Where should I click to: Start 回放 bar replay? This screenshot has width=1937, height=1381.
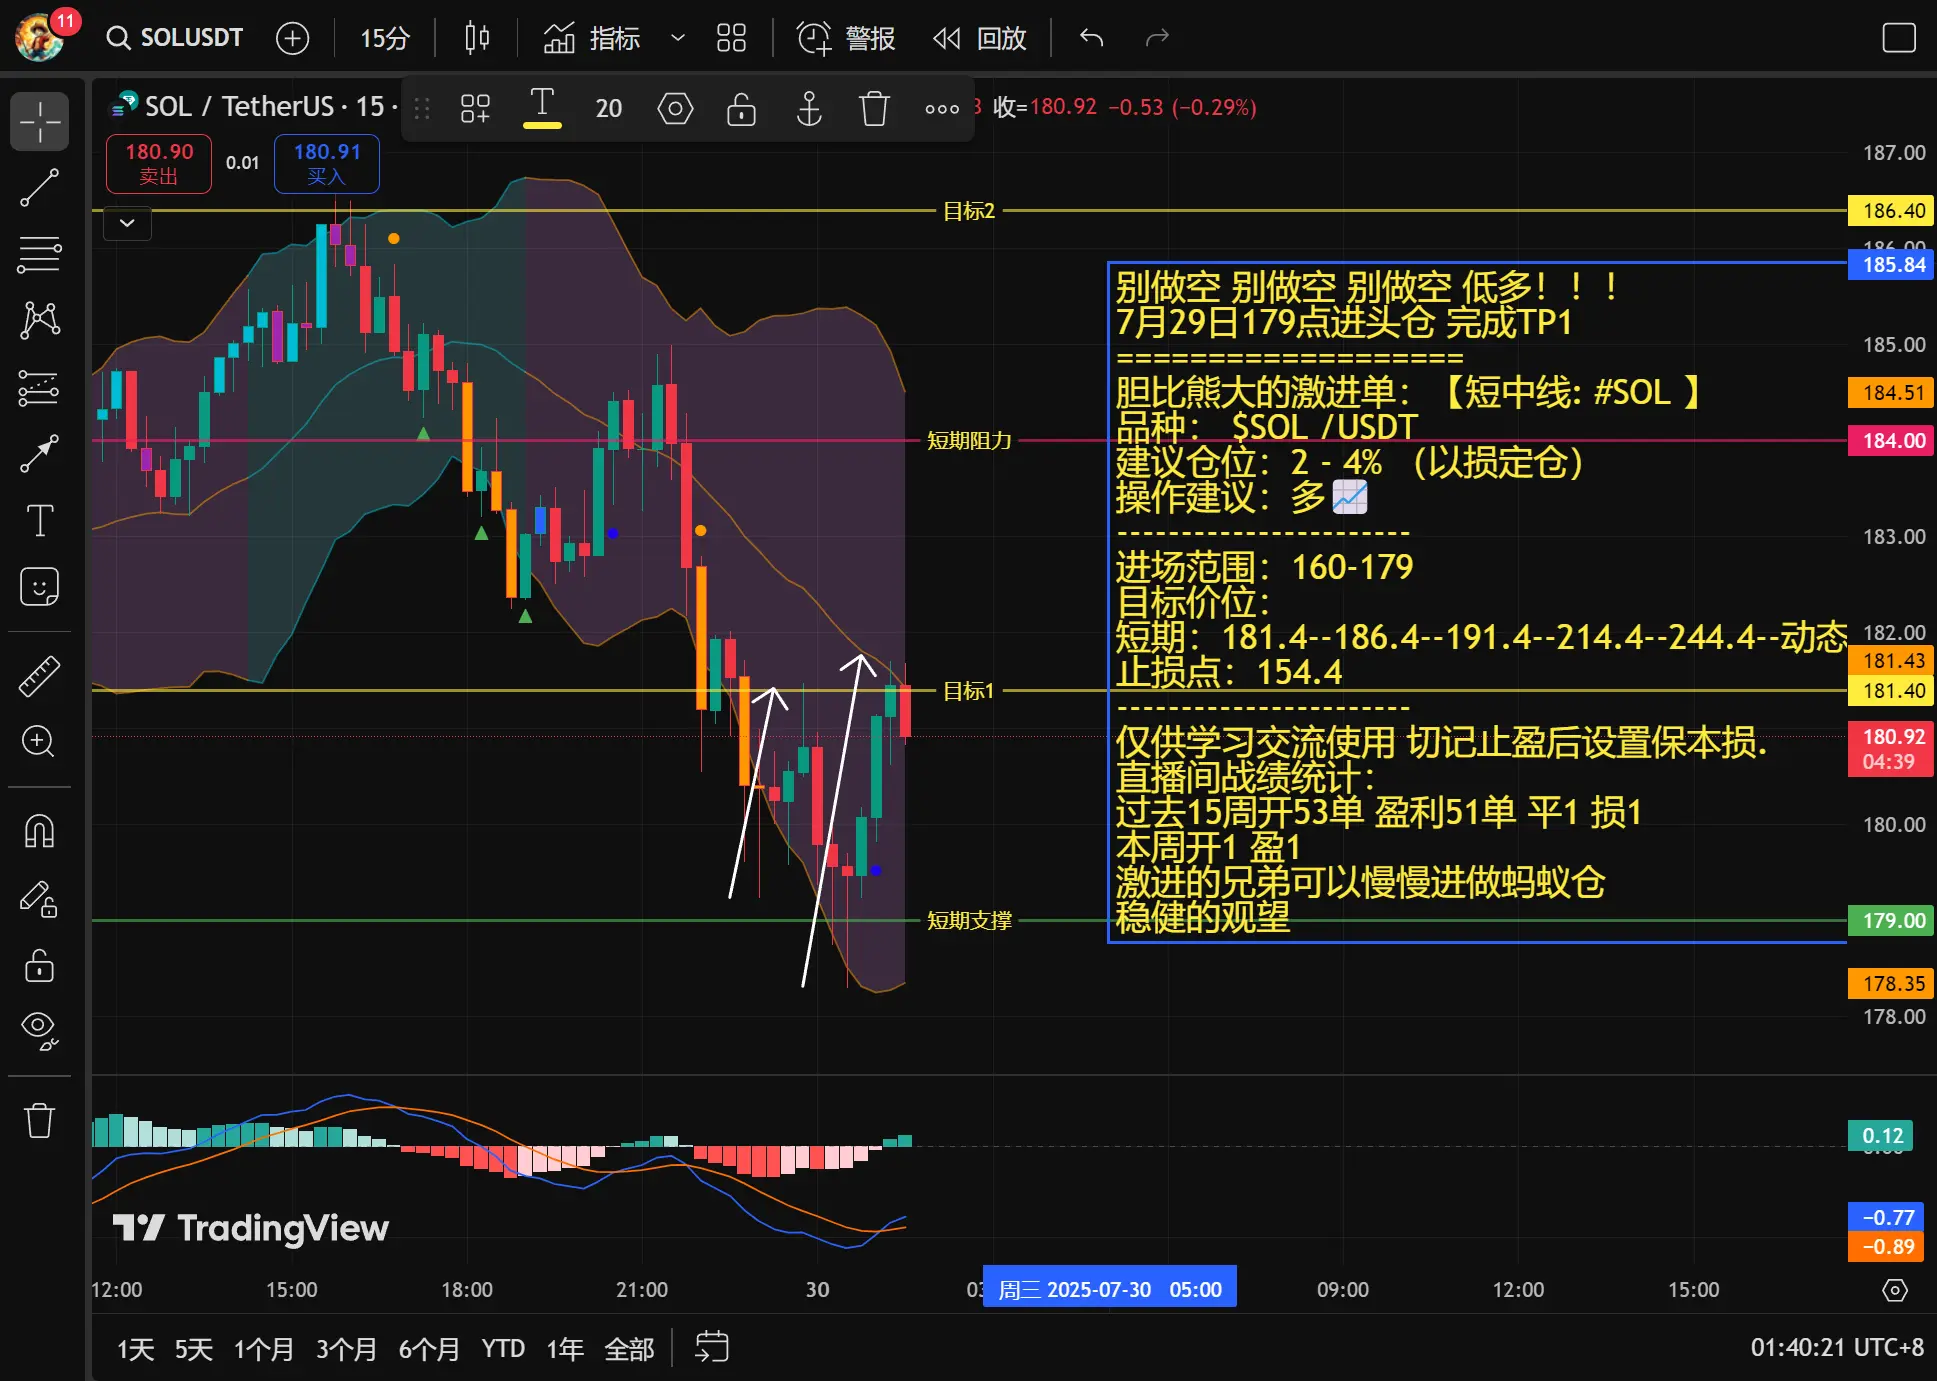[x=980, y=38]
